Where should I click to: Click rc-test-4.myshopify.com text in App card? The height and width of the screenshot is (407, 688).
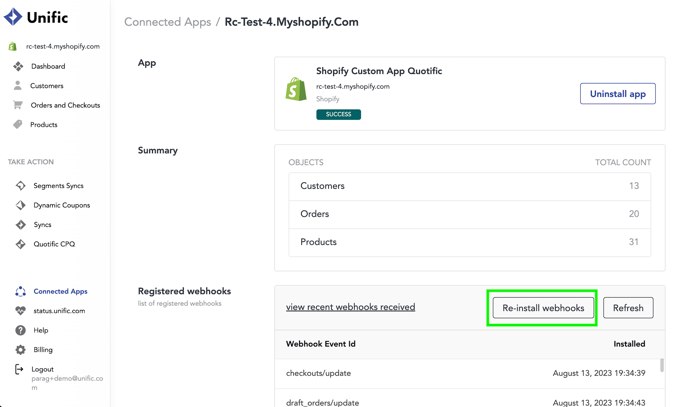click(x=353, y=86)
